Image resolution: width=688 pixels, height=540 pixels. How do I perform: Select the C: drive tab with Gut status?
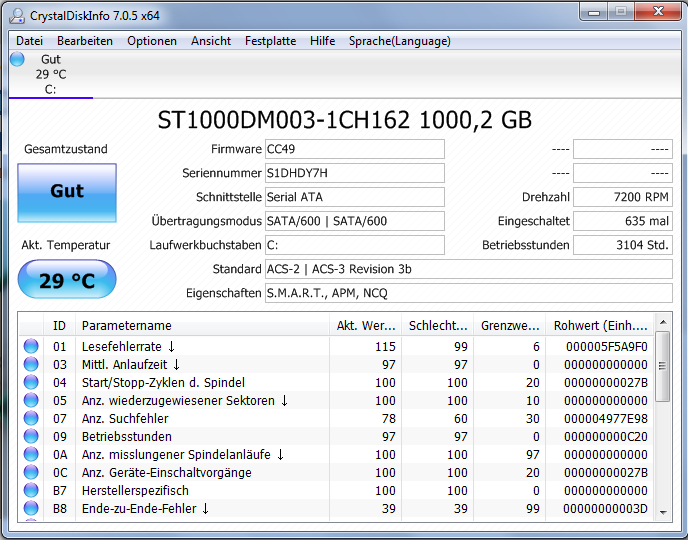[x=50, y=74]
